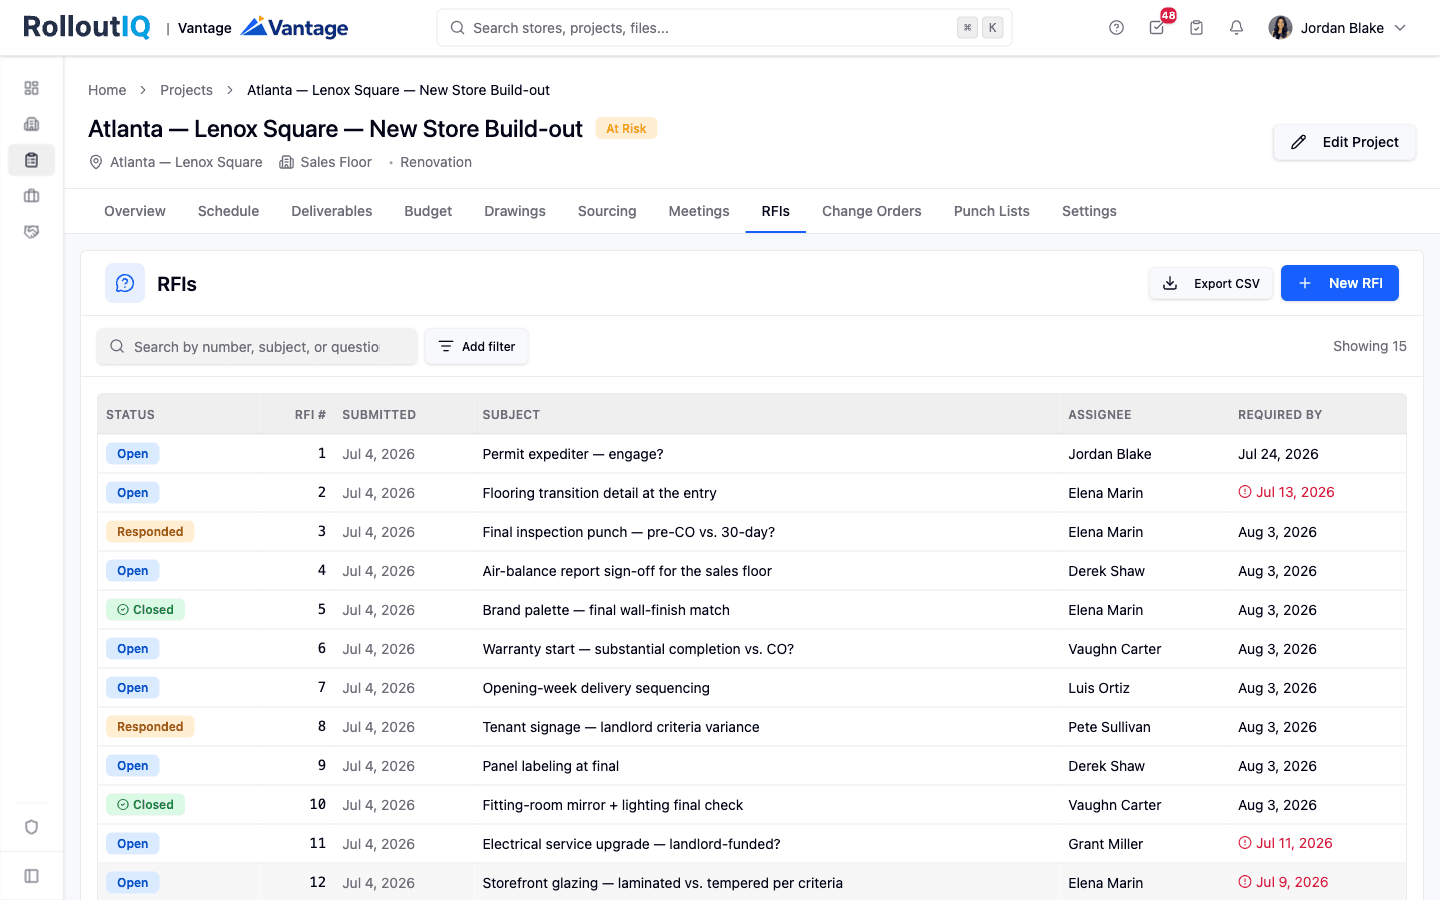Sort by the Assignee column header
Viewport: 1440px width, 900px height.
1100,415
